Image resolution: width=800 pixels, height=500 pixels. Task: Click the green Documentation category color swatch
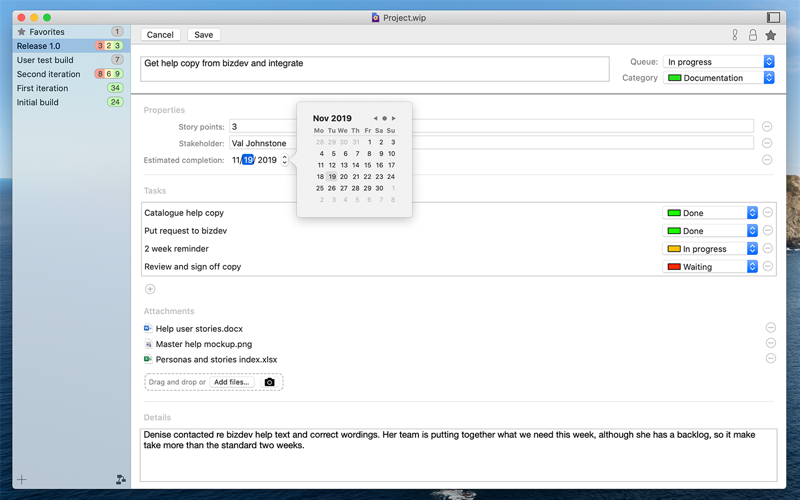[674, 78]
